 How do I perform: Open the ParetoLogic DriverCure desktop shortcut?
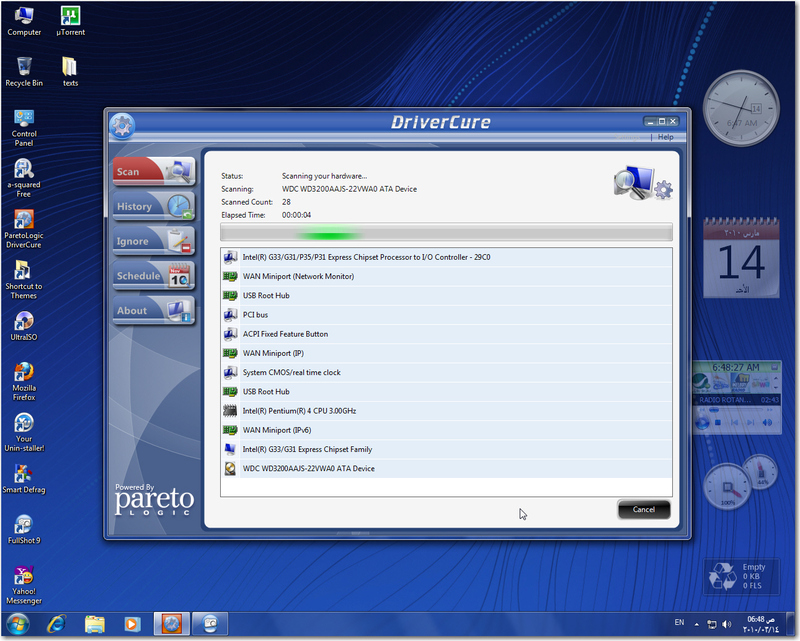(24, 229)
